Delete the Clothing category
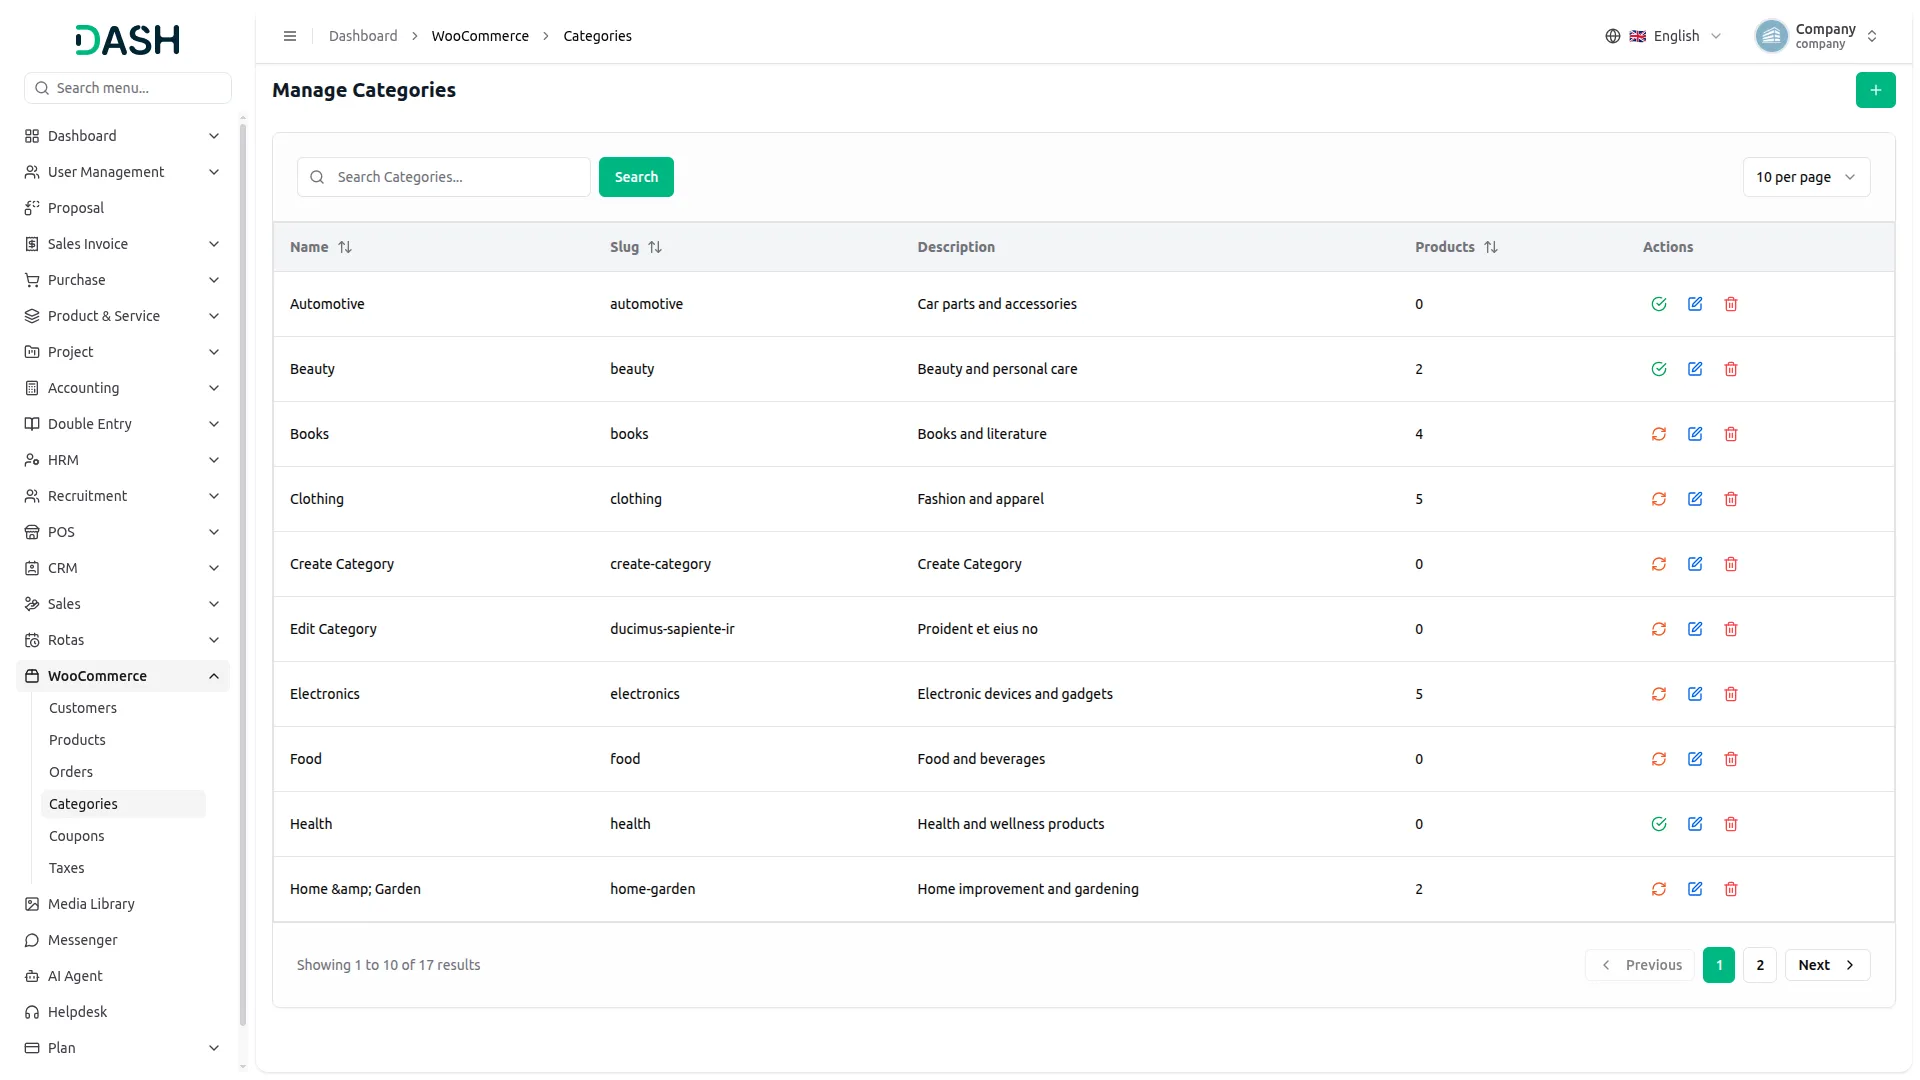 pyautogui.click(x=1731, y=499)
